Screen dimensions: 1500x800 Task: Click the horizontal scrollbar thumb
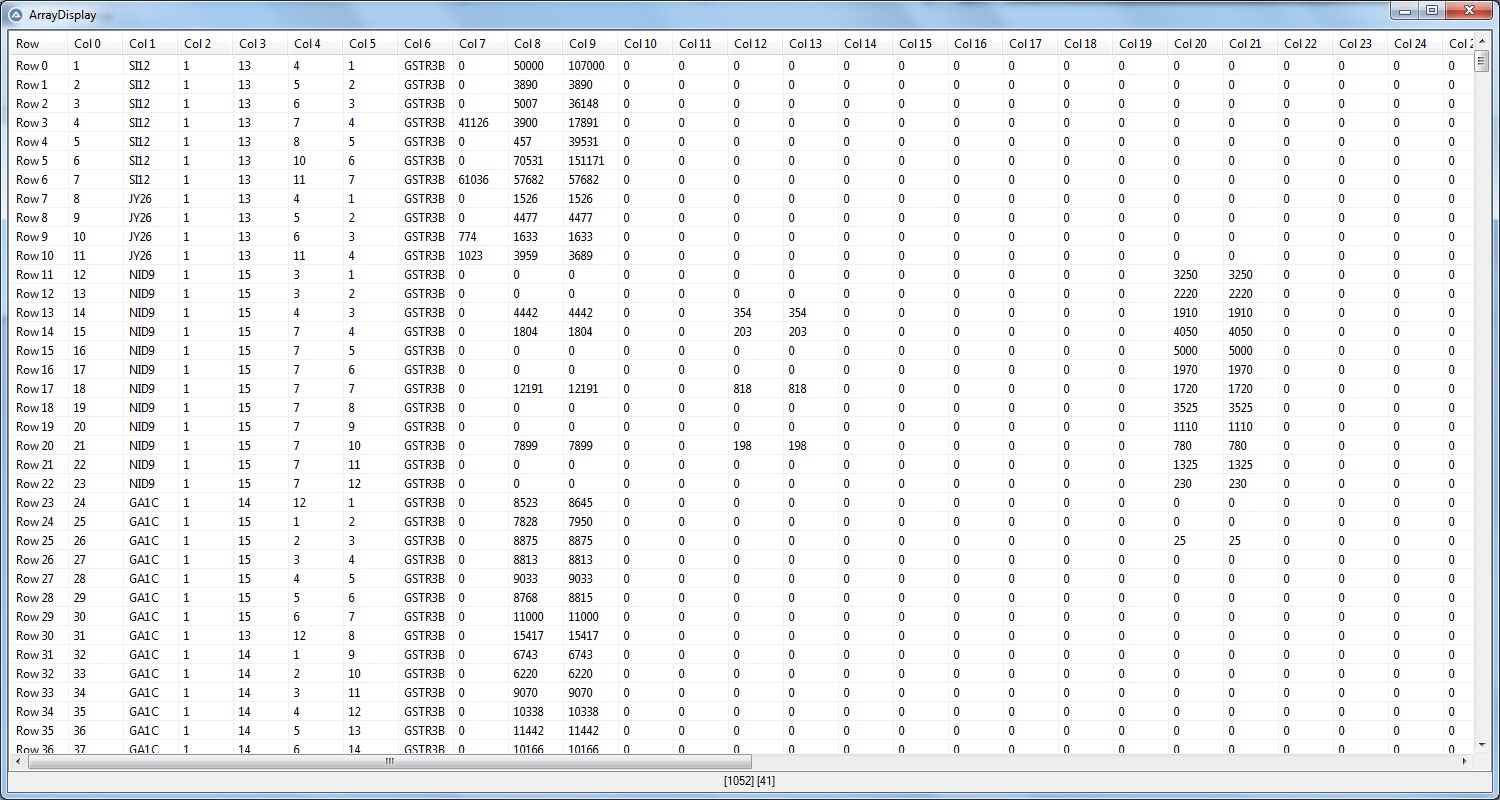(x=390, y=761)
